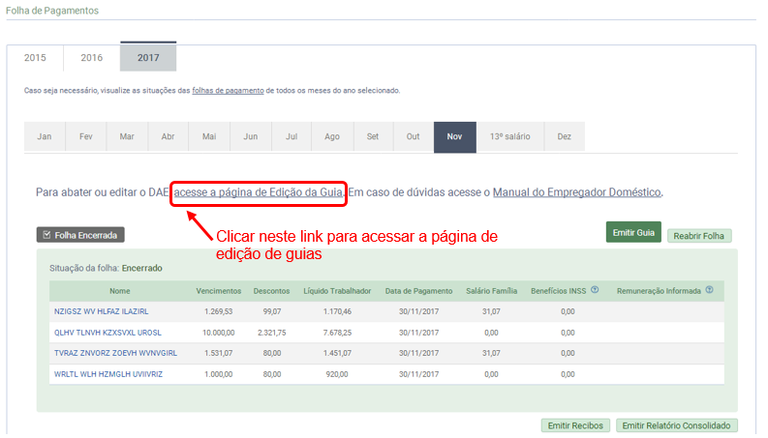Open employee TVRAZ ZNVORZ ZOEVH WVNVGIRL
Viewport: 768px width, 438px height.
[x=116, y=353]
